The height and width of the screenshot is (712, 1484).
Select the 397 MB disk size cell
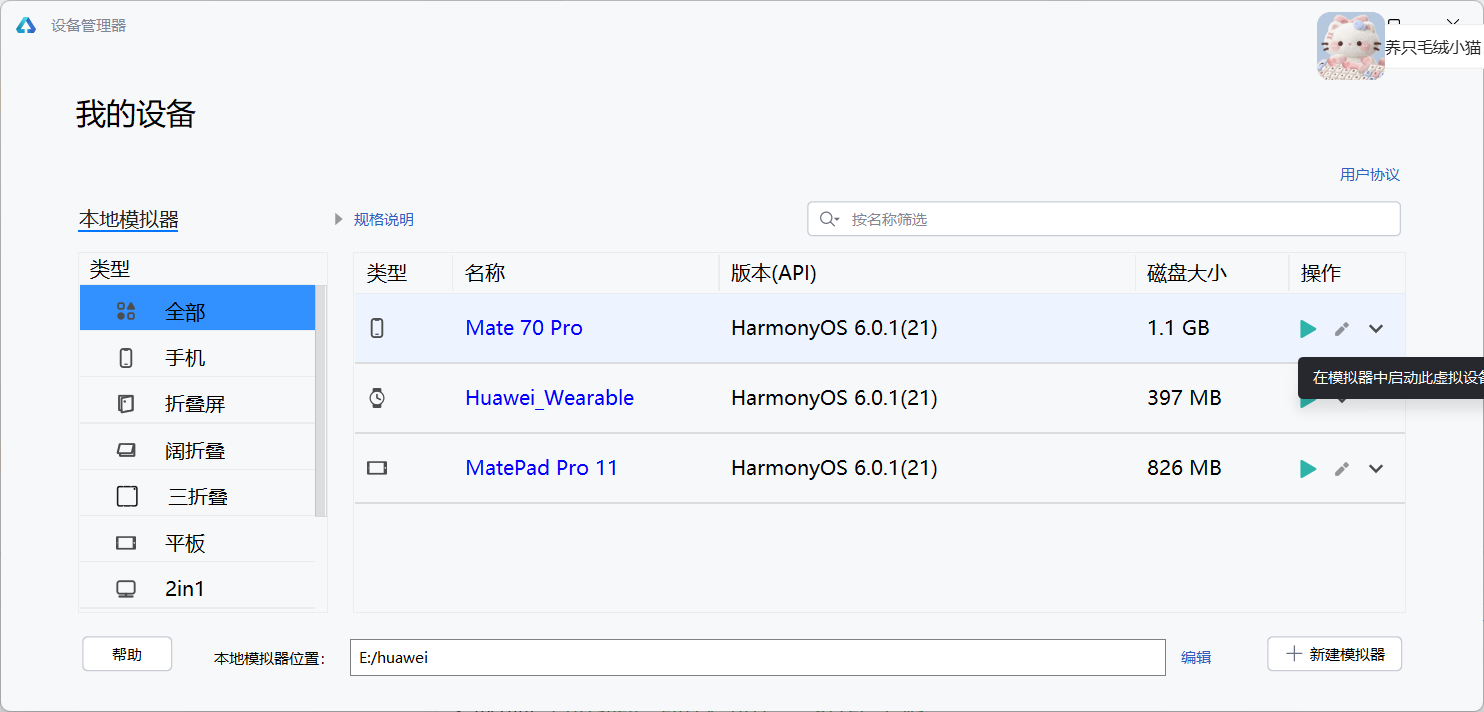click(1184, 398)
